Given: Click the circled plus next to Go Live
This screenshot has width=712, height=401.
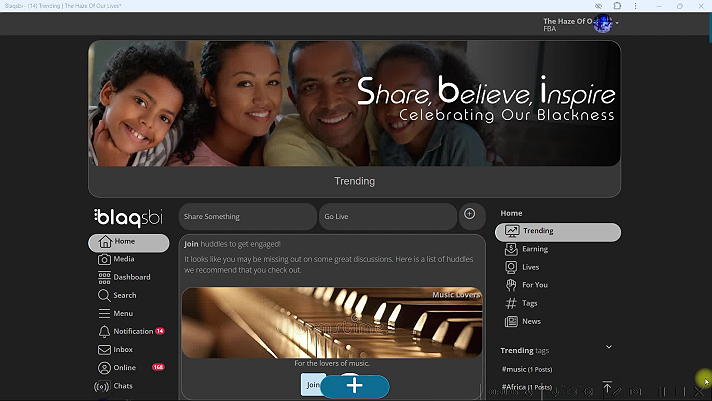Looking at the screenshot, I should coord(468,214).
